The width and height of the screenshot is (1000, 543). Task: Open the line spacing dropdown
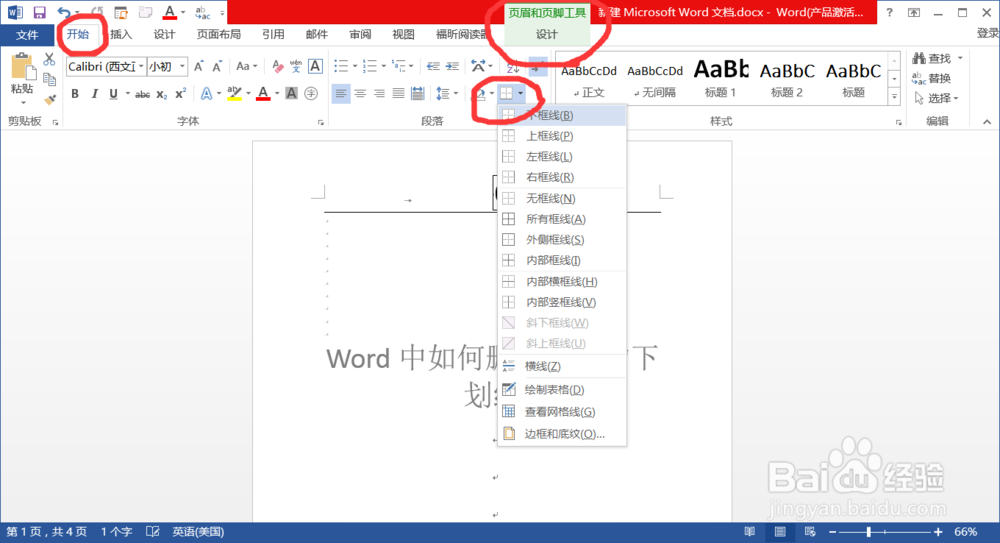[447, 94]
